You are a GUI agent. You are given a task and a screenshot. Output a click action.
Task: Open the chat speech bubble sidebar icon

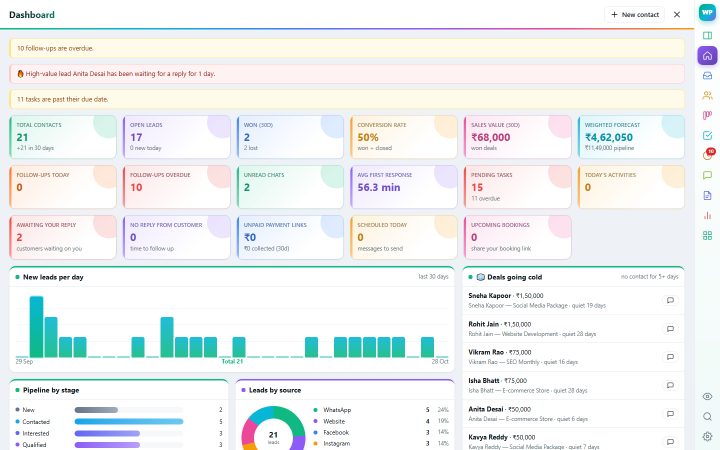pyautogui.click(x=707, y=175)
